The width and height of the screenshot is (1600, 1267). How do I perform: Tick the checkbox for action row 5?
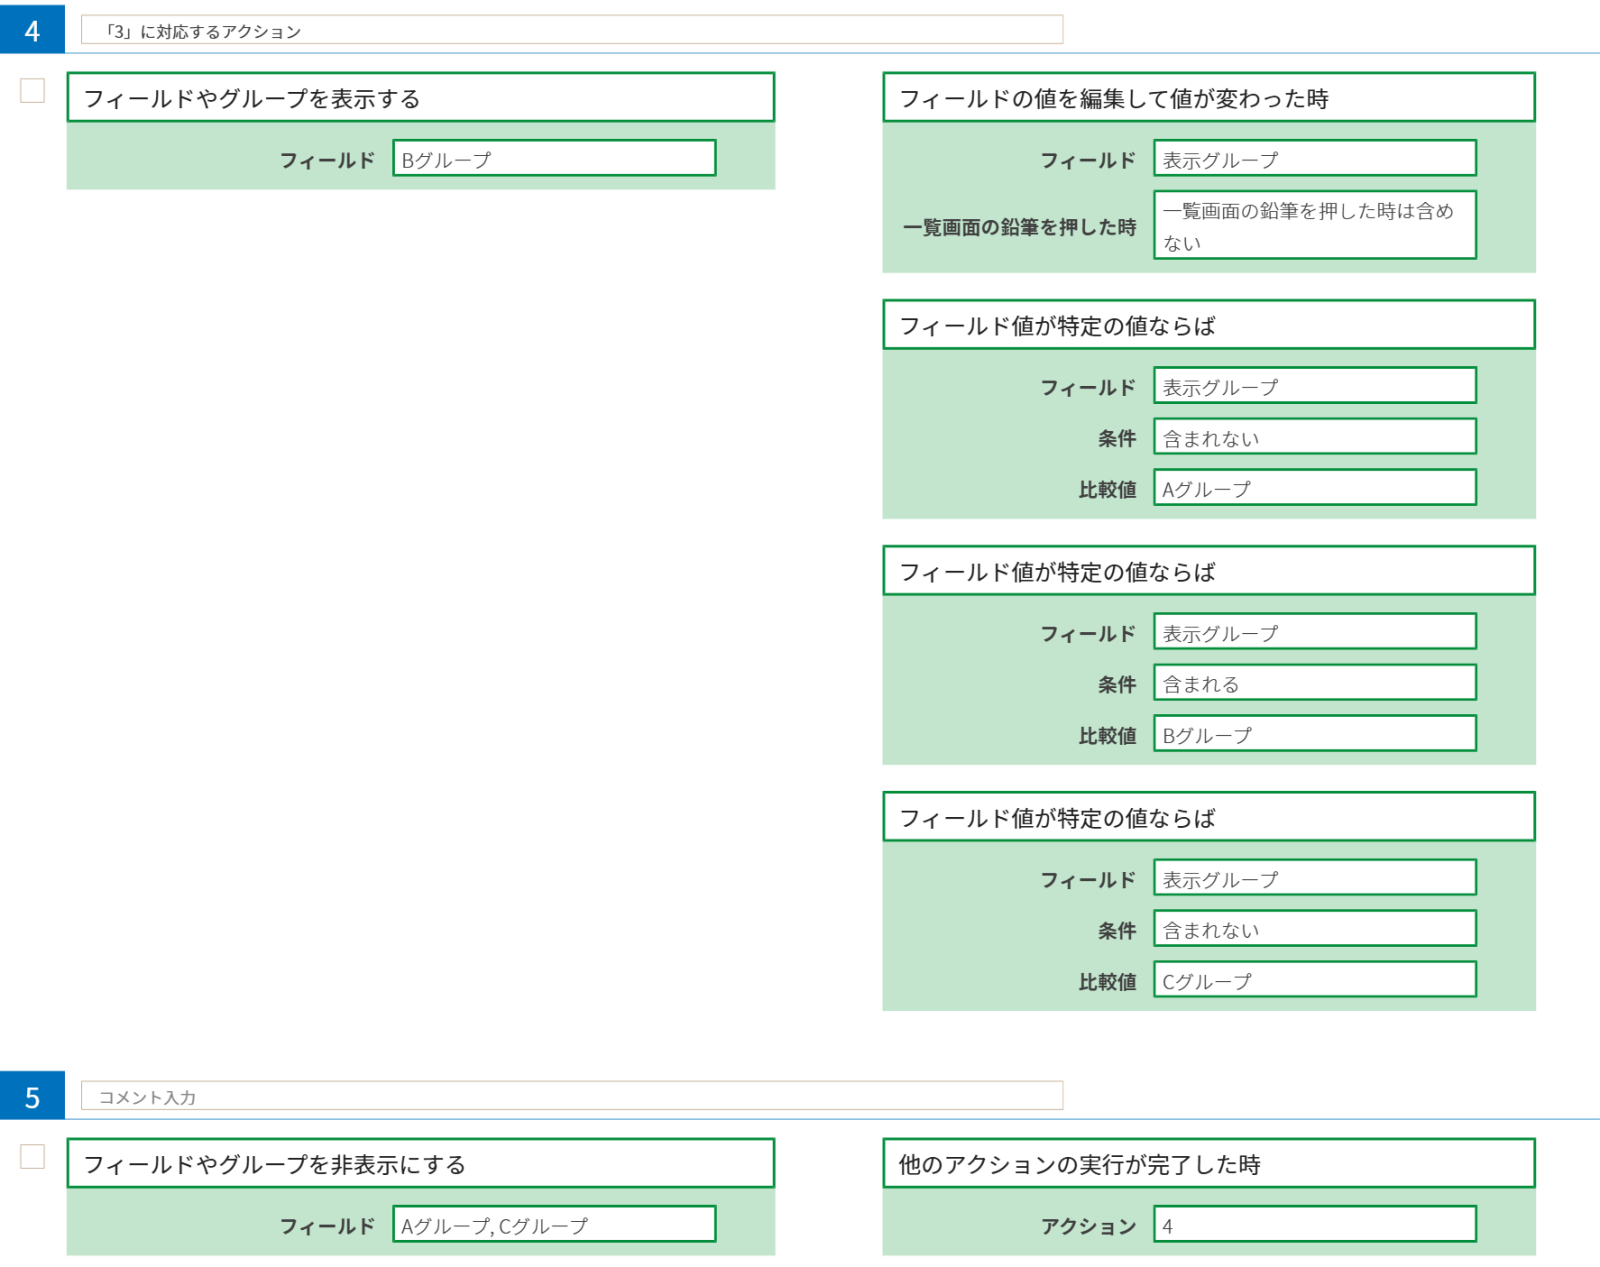coord(33,1157)
